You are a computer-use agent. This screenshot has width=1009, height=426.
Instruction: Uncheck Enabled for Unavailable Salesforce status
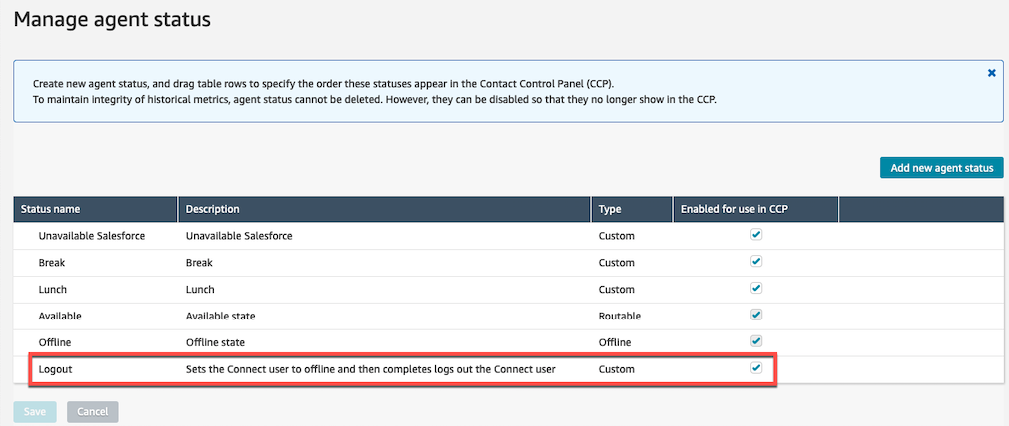[x=756, y=235]
